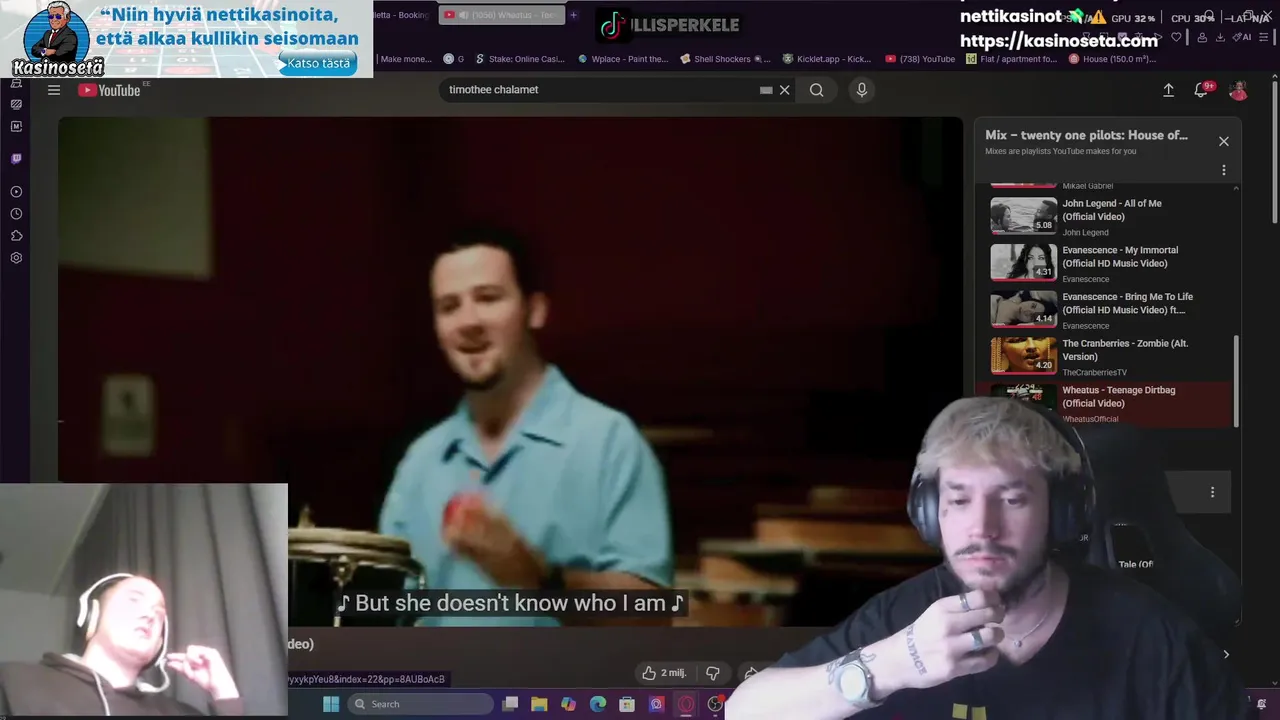Screen dimensions: 1280x720
Task: Open the House (150.0 m²) bookmark
Action: click(x=1112, y=59)
